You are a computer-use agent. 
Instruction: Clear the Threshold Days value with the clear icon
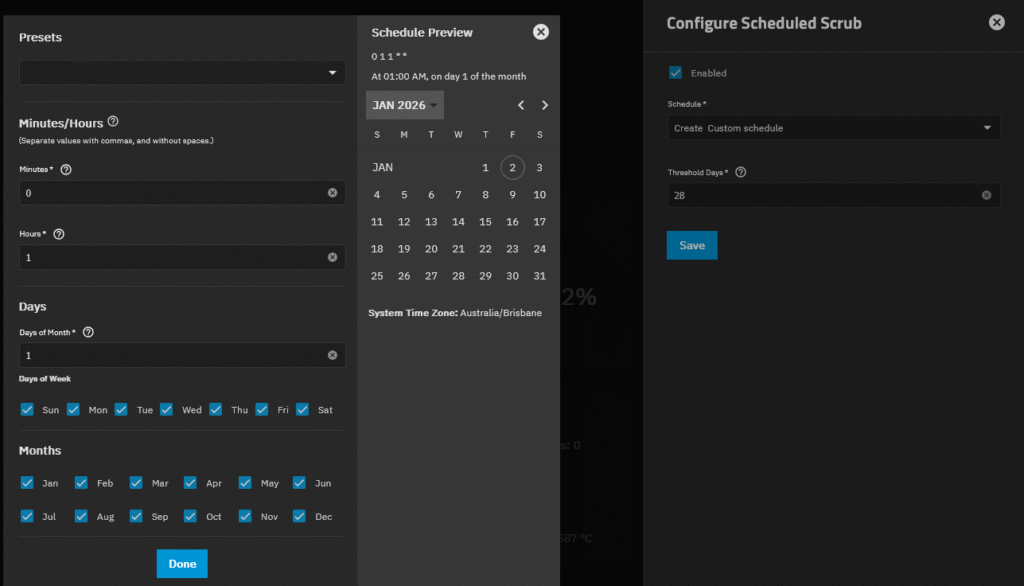coord(986,195)
